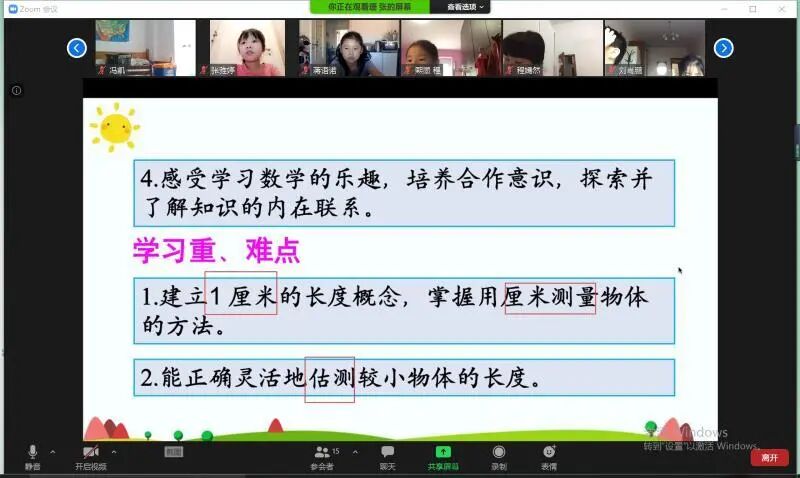Screen dimensions: 800x478
Task: Turn on video with the 开启视频 camera icon
Action: pyautogui.click(x=91, y=457)
